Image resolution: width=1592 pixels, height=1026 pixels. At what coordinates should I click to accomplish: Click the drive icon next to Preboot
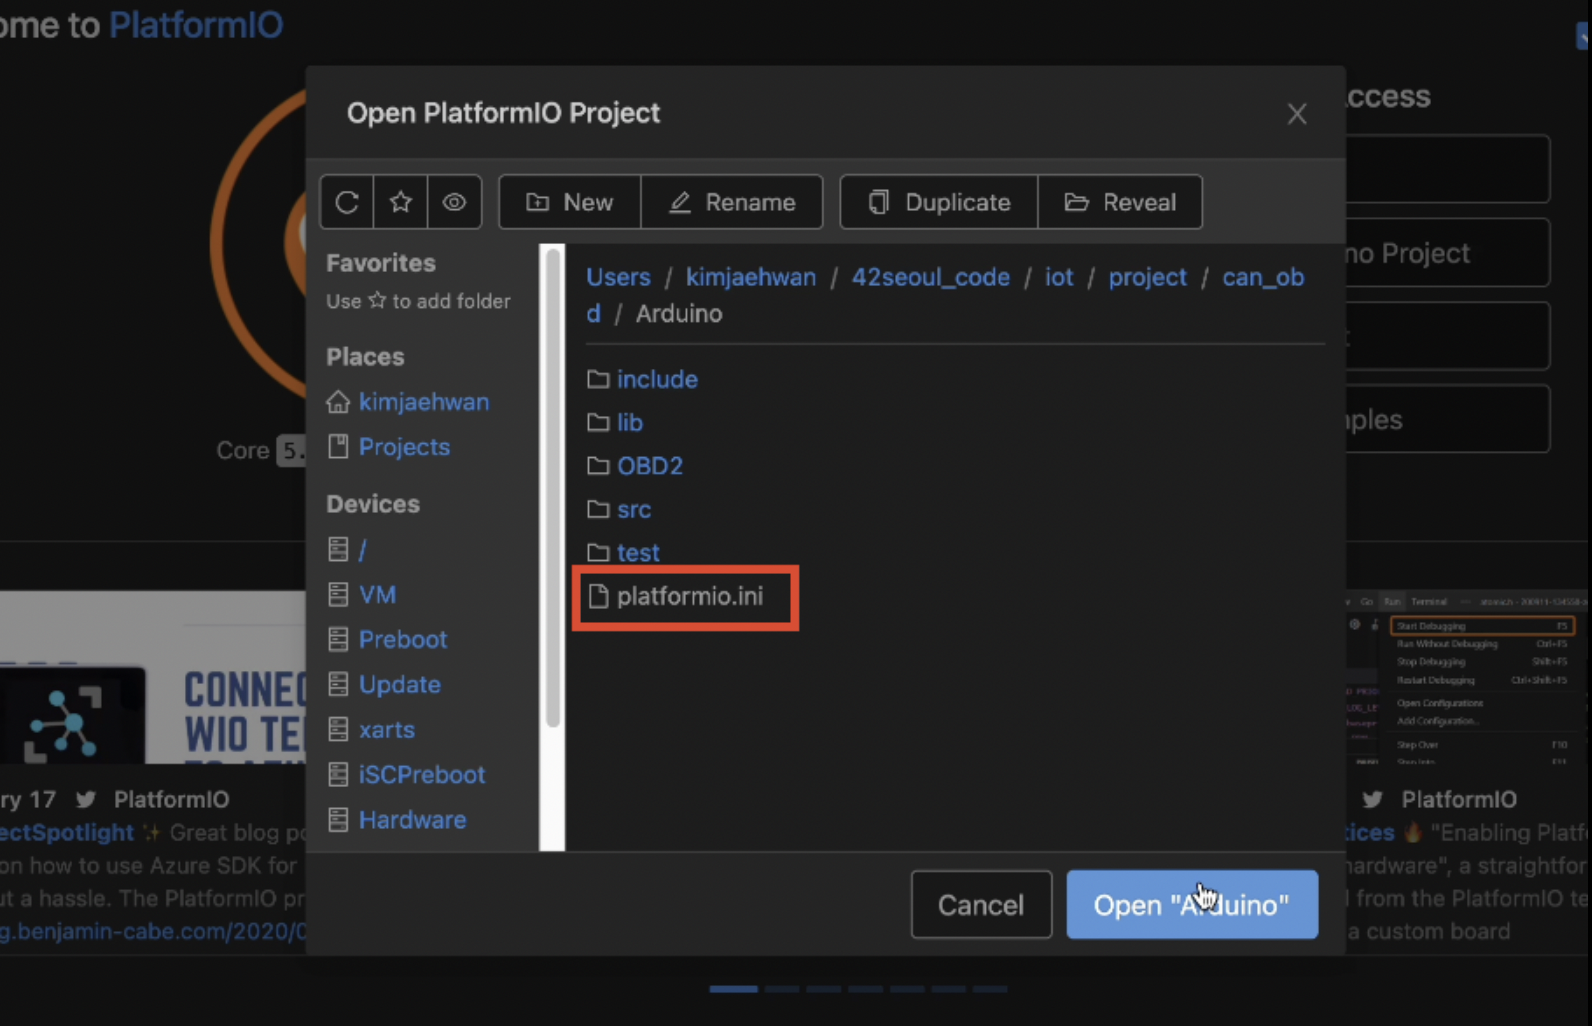pos(338,639)
